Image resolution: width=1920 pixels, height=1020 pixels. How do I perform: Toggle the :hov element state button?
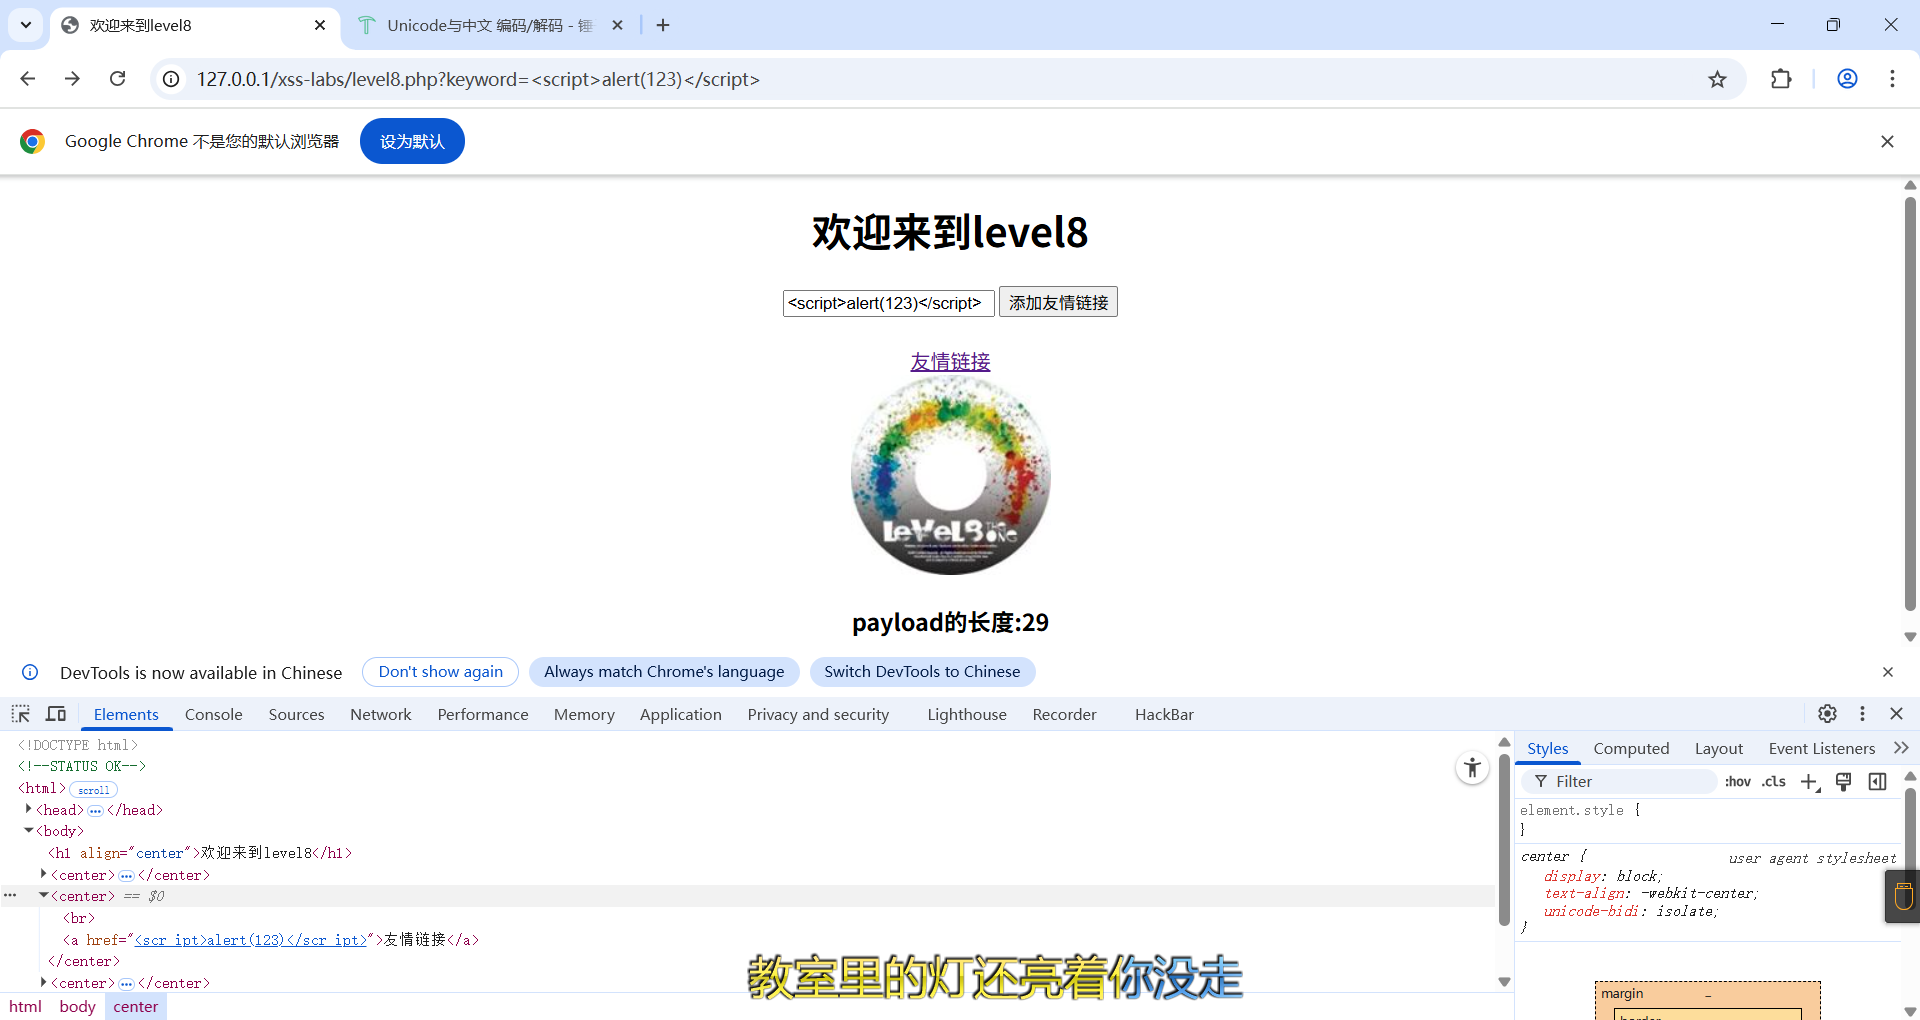[1738, 781]
